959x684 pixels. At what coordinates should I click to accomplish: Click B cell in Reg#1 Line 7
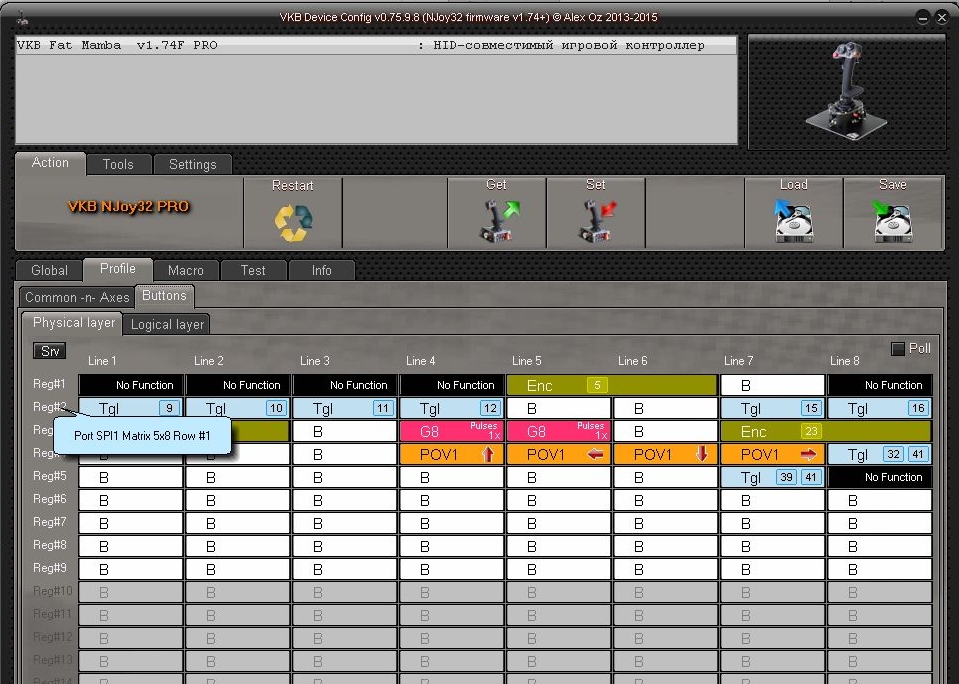772,385
